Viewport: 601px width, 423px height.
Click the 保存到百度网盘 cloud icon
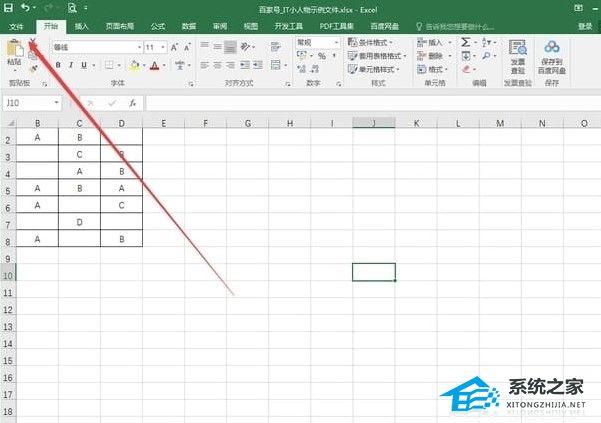552,47
